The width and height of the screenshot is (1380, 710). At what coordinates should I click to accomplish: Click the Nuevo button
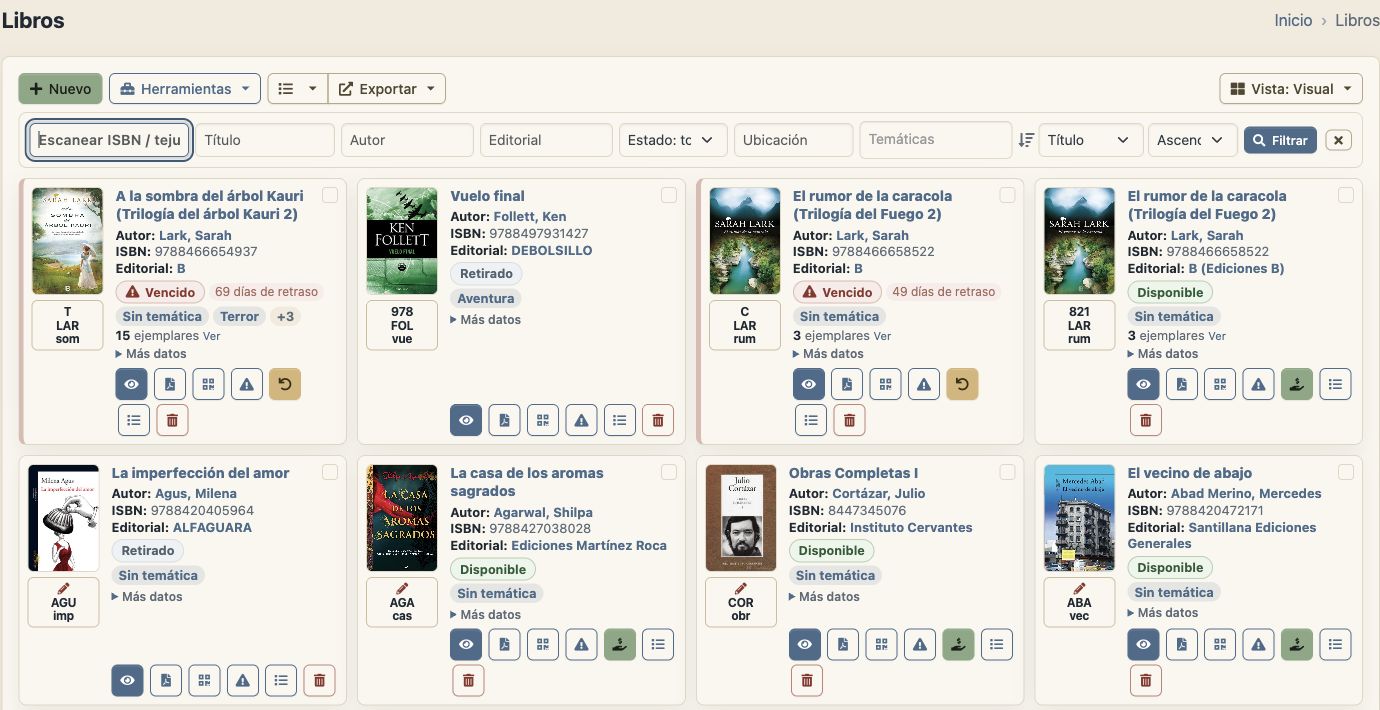(x=61, y=89)
